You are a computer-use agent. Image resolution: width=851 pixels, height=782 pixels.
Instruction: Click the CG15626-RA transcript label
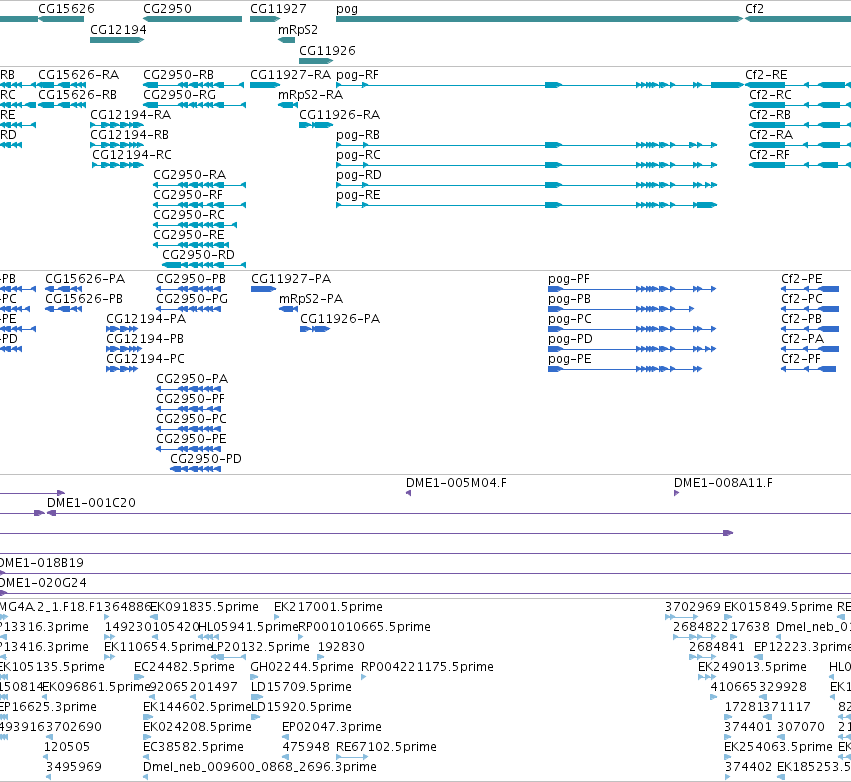pyautogui.click(x=79, y=74)
